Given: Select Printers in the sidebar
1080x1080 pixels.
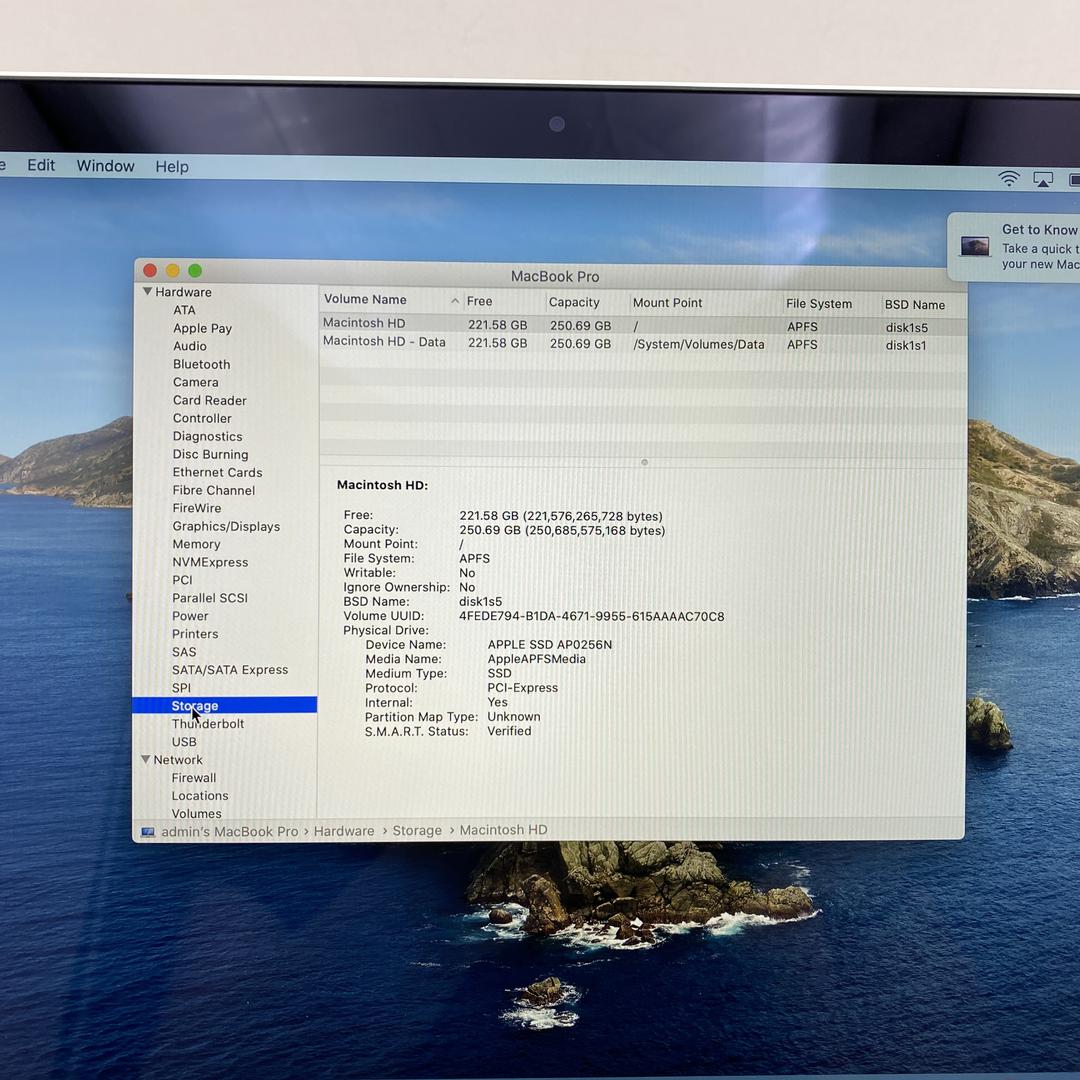Looking at the screenshot, I should pyautogui.click(x=195, y=634).
